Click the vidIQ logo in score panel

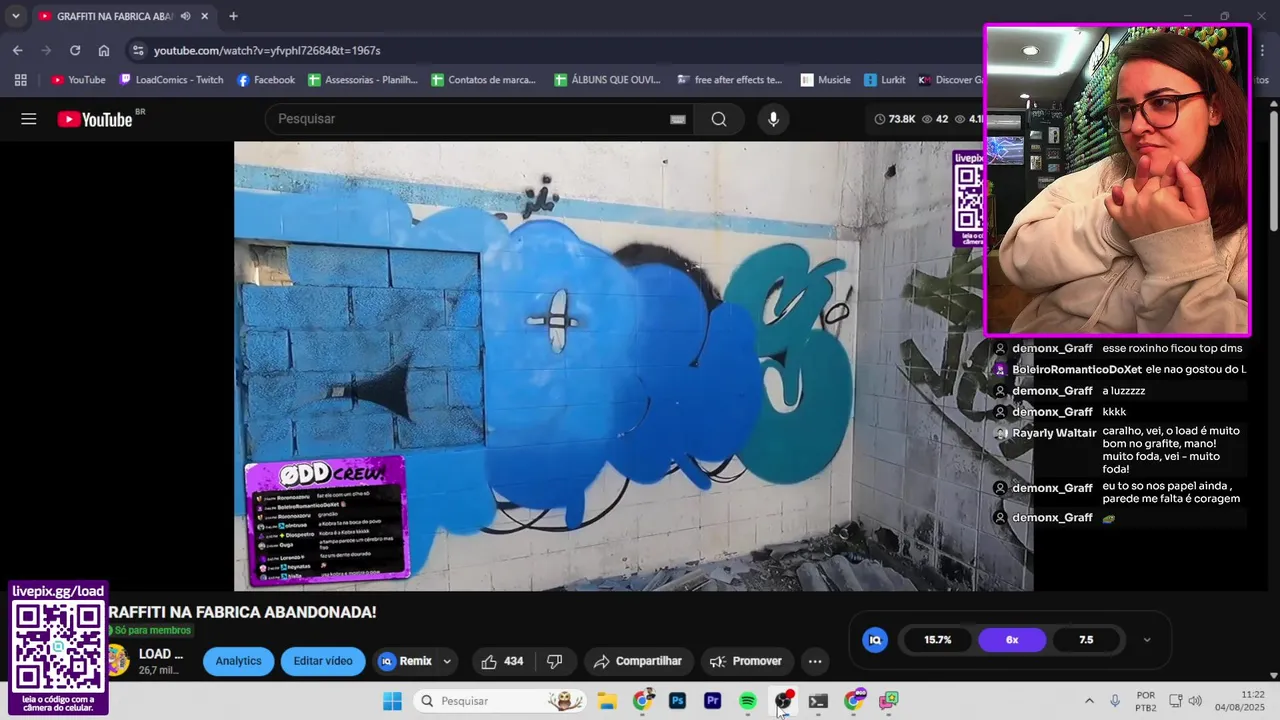point(875,640)
